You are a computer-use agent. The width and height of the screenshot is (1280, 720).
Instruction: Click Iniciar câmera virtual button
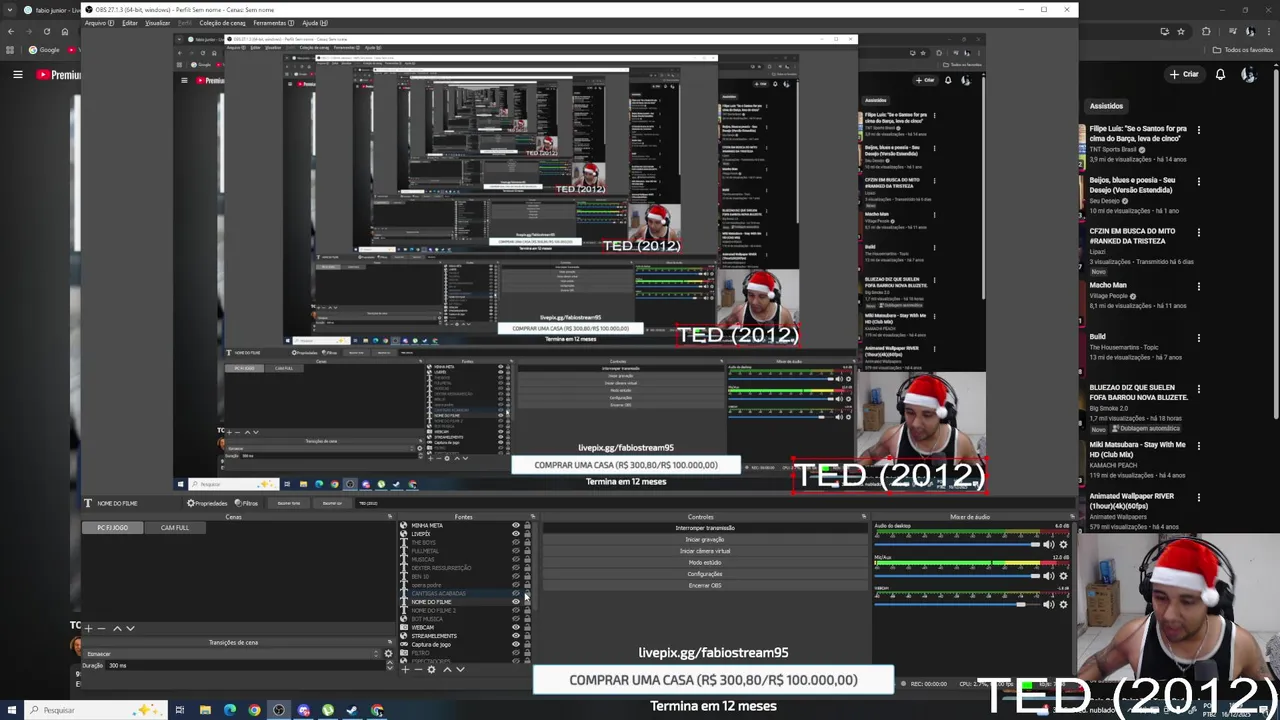coord(704,551)
